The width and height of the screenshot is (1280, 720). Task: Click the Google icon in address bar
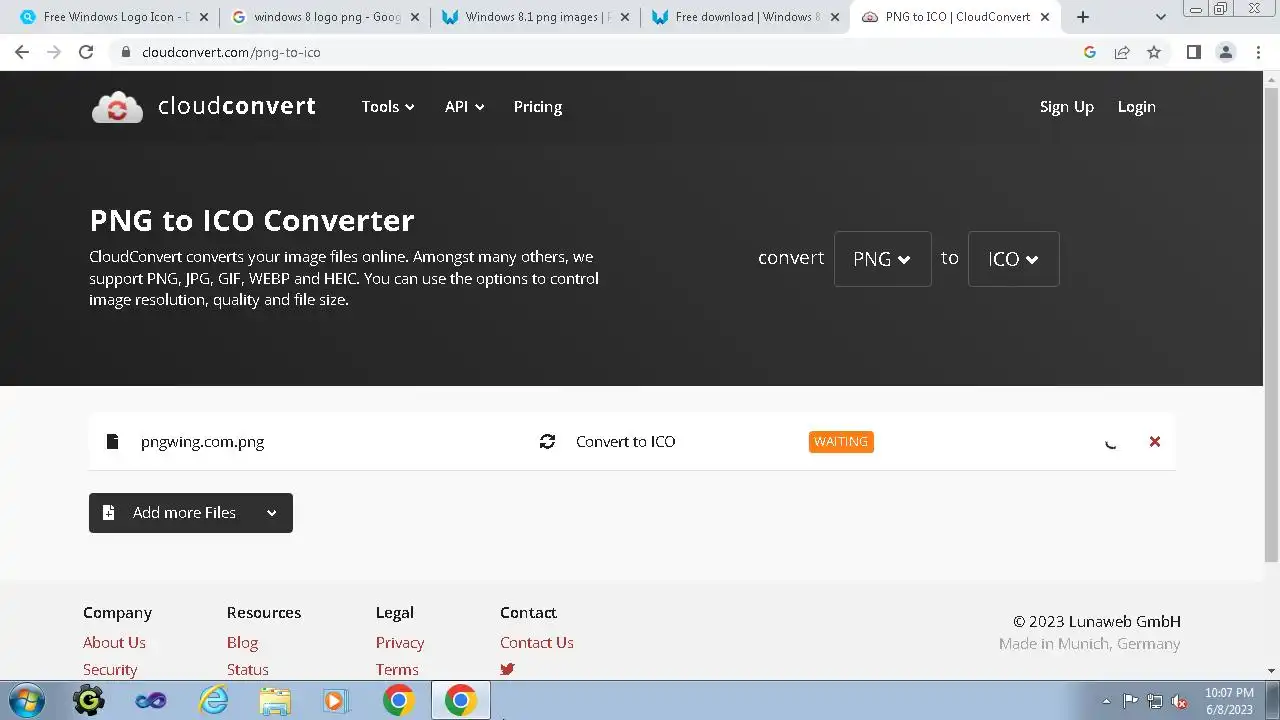click(1090, 52)
